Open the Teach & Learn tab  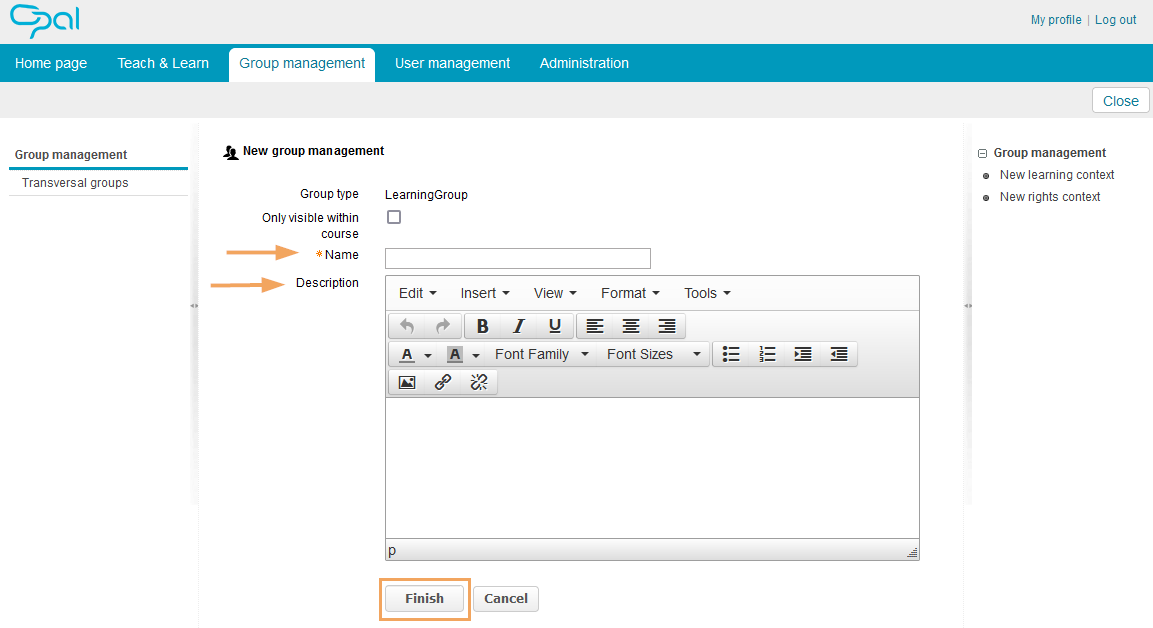(163, 63)
